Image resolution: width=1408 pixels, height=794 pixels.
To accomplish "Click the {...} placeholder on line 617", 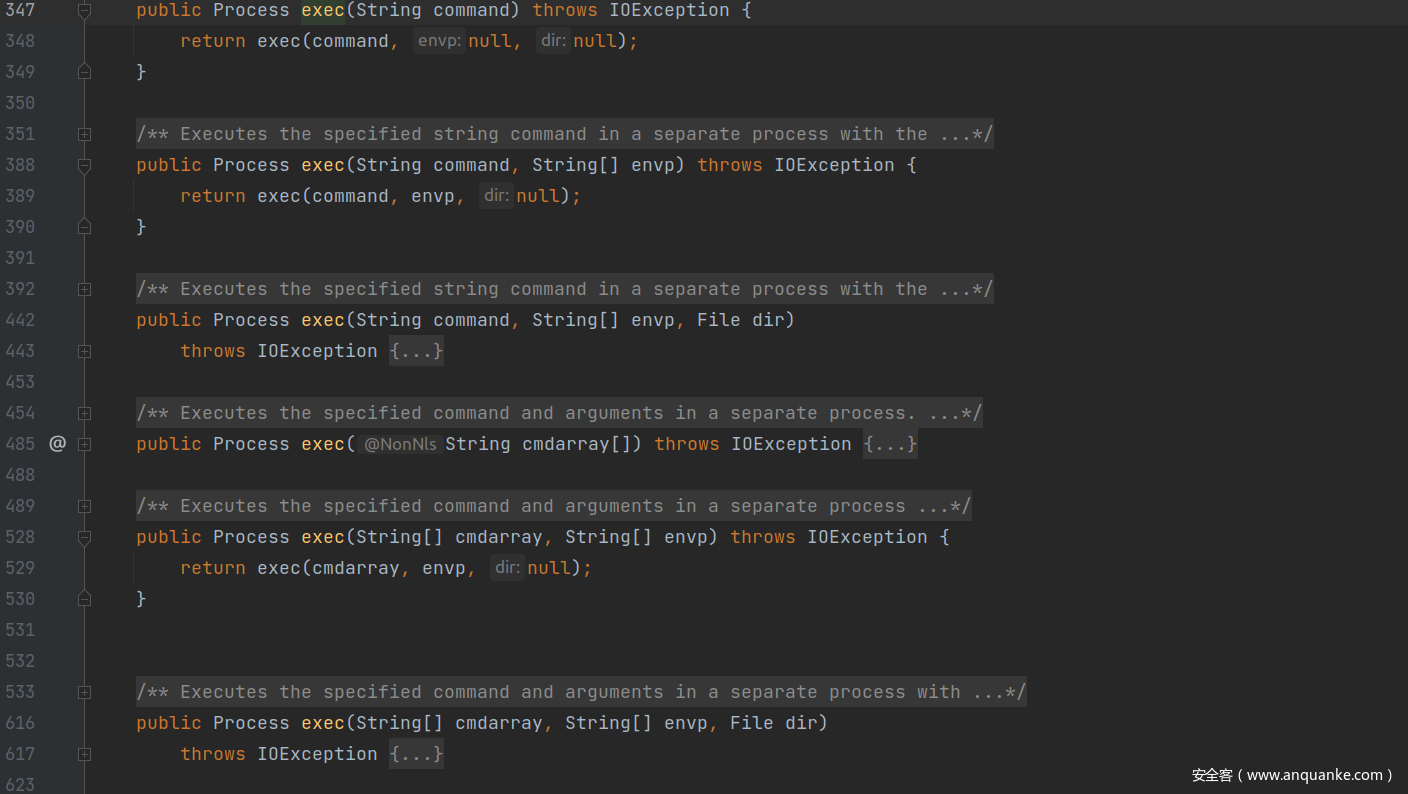I will [416, 754].
